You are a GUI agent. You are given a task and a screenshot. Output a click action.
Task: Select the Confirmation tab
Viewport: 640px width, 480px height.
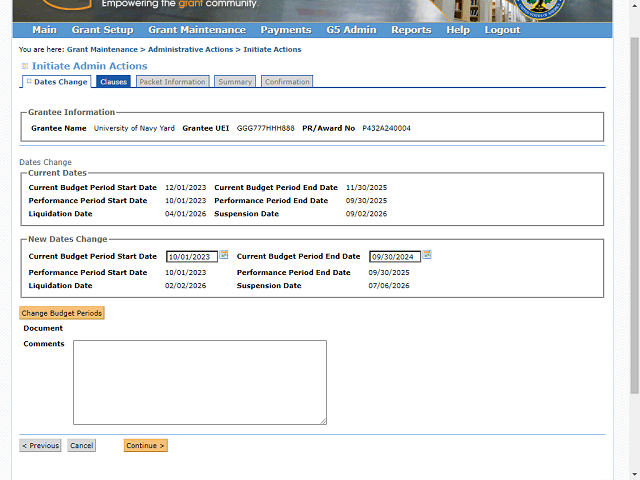pos(287,82)
